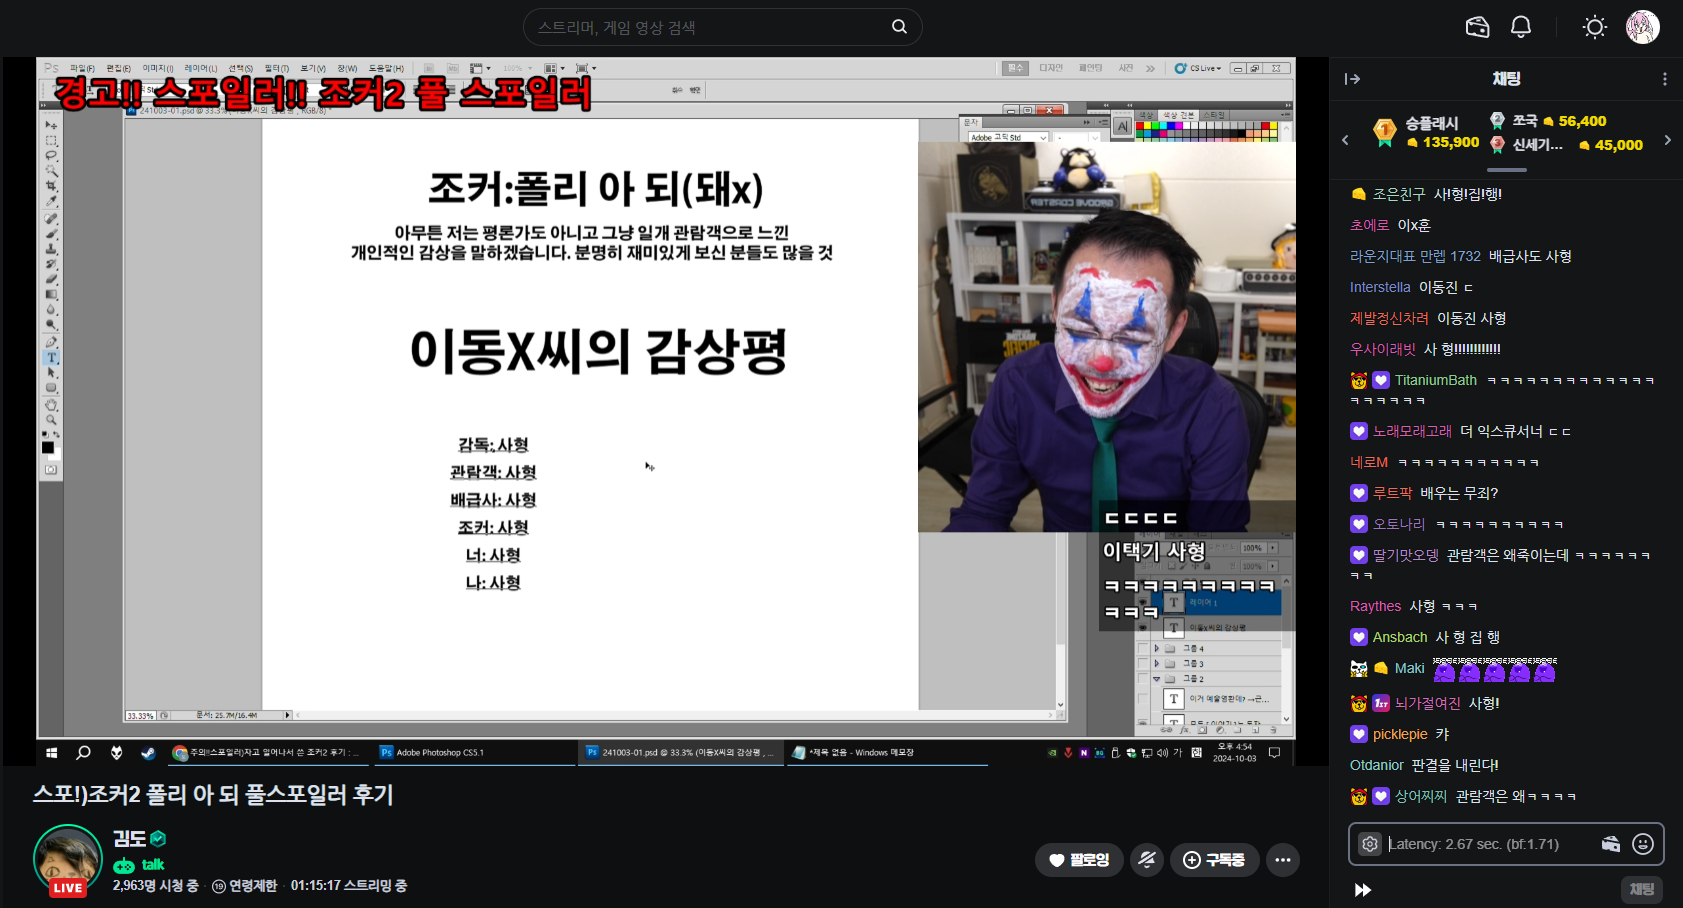Screen dimensions: 1683x908
Task: Click the cheese donation icon in chat input
Action: pos(1610,844)
